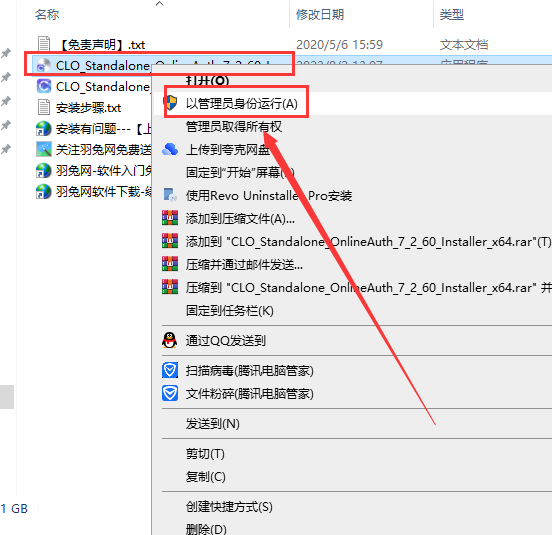Click the QQ penguin icon

(170, 340)
